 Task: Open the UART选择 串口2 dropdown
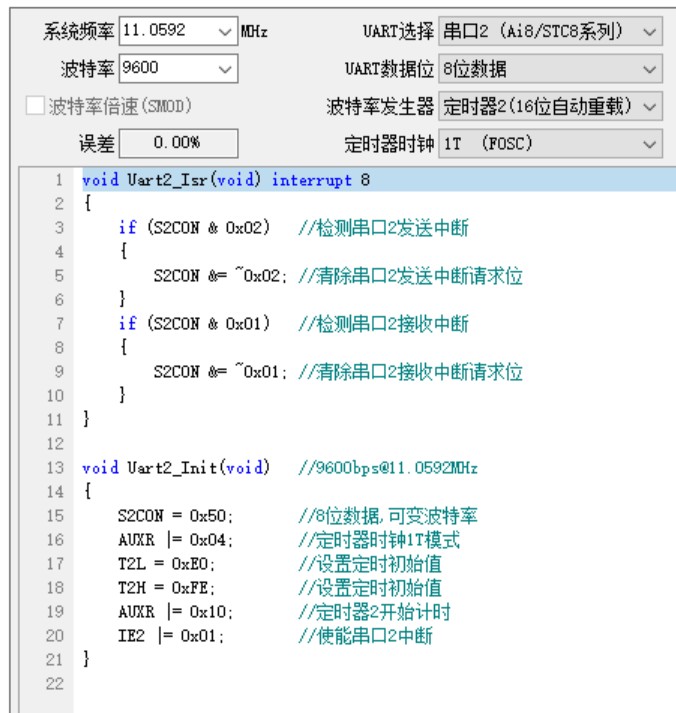[x=550, y=31]
